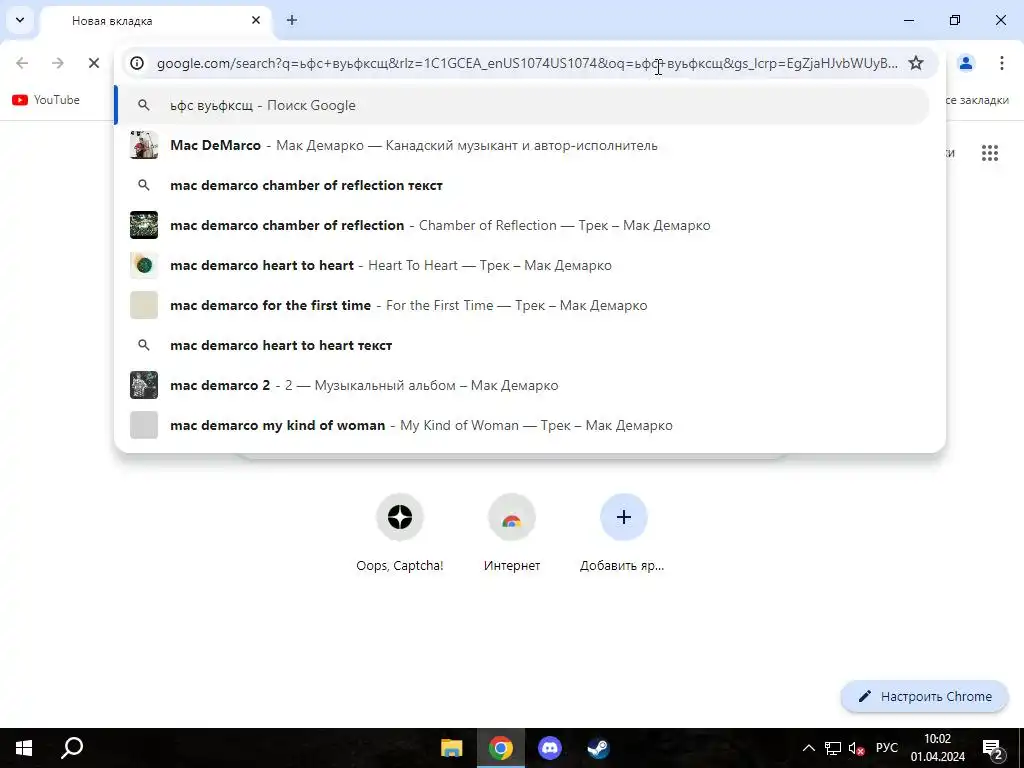This screenshot has height=768, width=1024.
Task: Open the Chrome three-dot menu
Action: 1001,63
